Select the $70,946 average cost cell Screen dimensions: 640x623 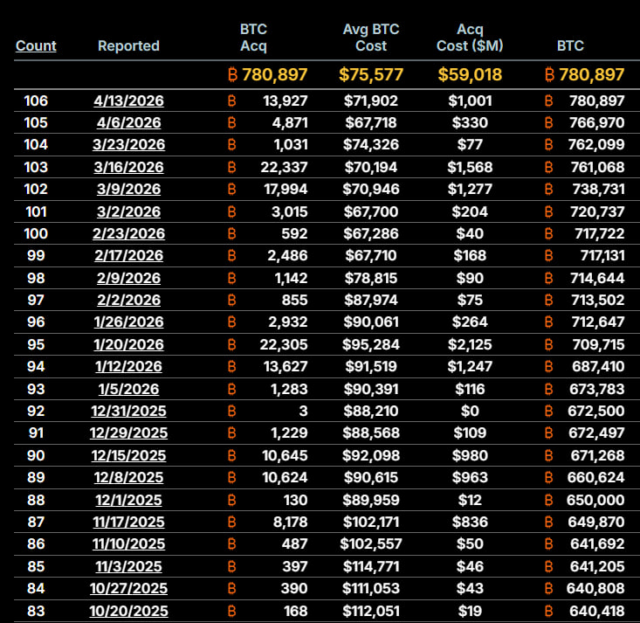[x=371, y=189]
